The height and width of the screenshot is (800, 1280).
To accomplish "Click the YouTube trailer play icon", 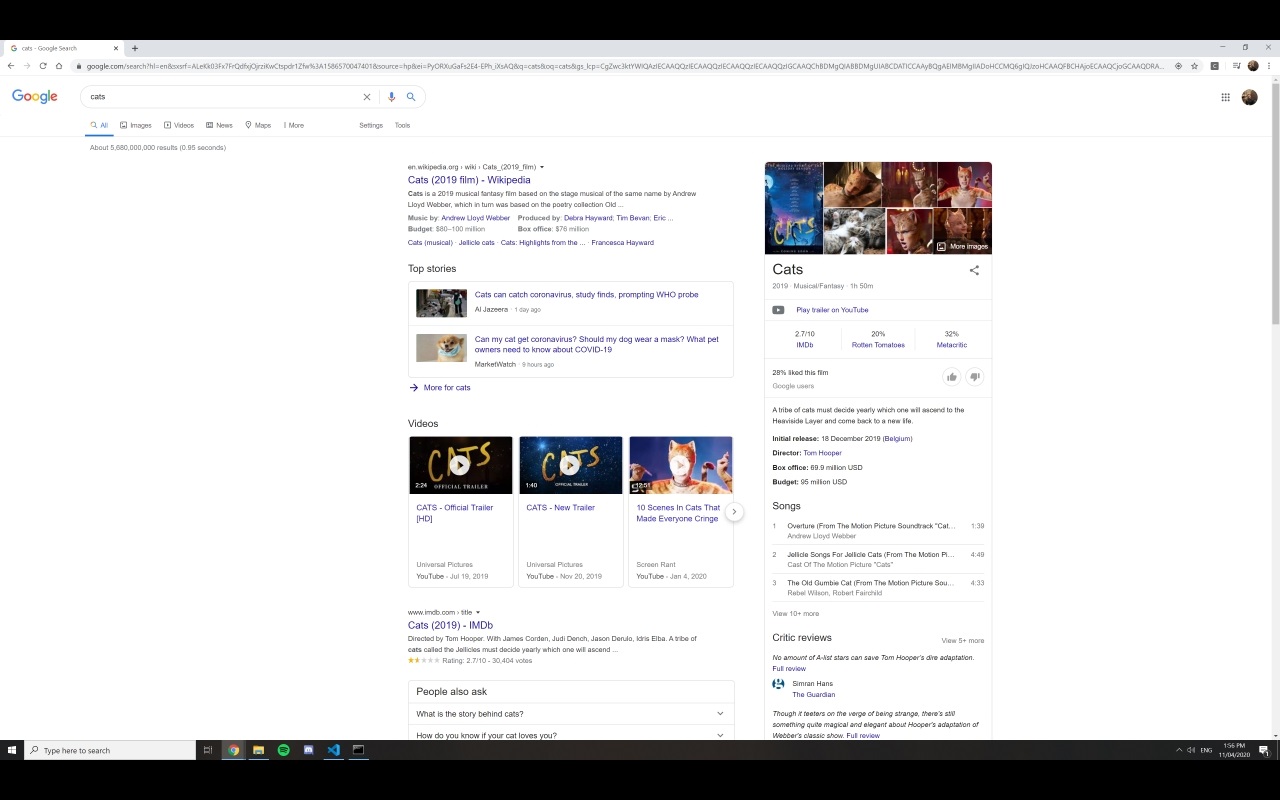I will pyautogui.click(x=778, y=310).
